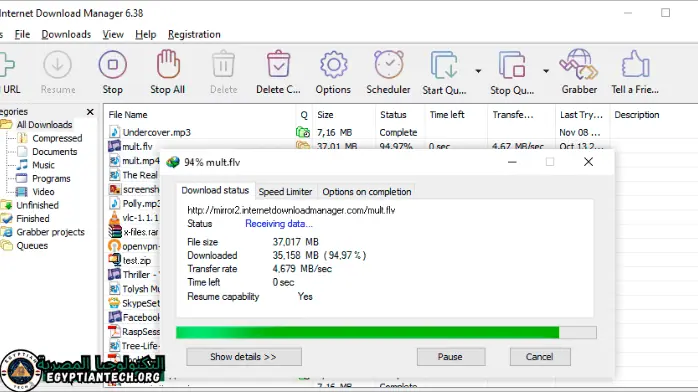Select Programs category
Viewport: 698px width, 392px height.
pos(51,178)
